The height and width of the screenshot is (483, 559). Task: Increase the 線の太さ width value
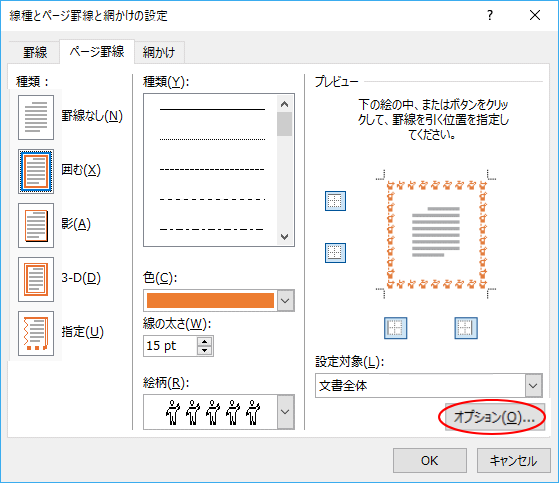tap(205, 342)
